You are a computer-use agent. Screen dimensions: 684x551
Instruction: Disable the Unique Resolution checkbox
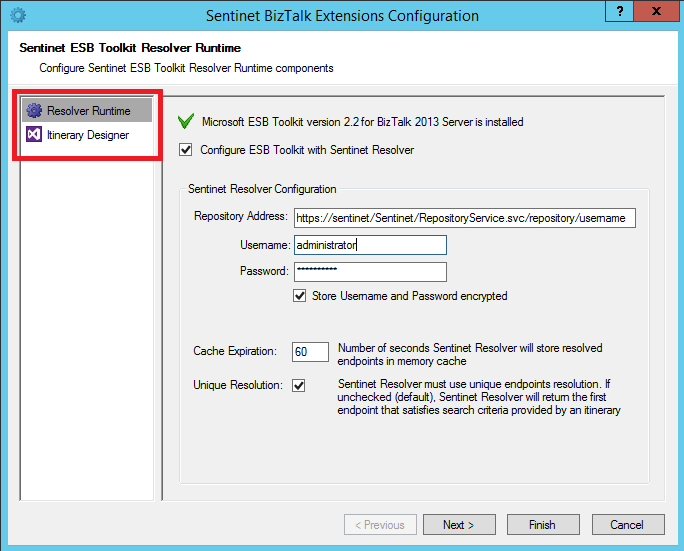coord(299,385)
